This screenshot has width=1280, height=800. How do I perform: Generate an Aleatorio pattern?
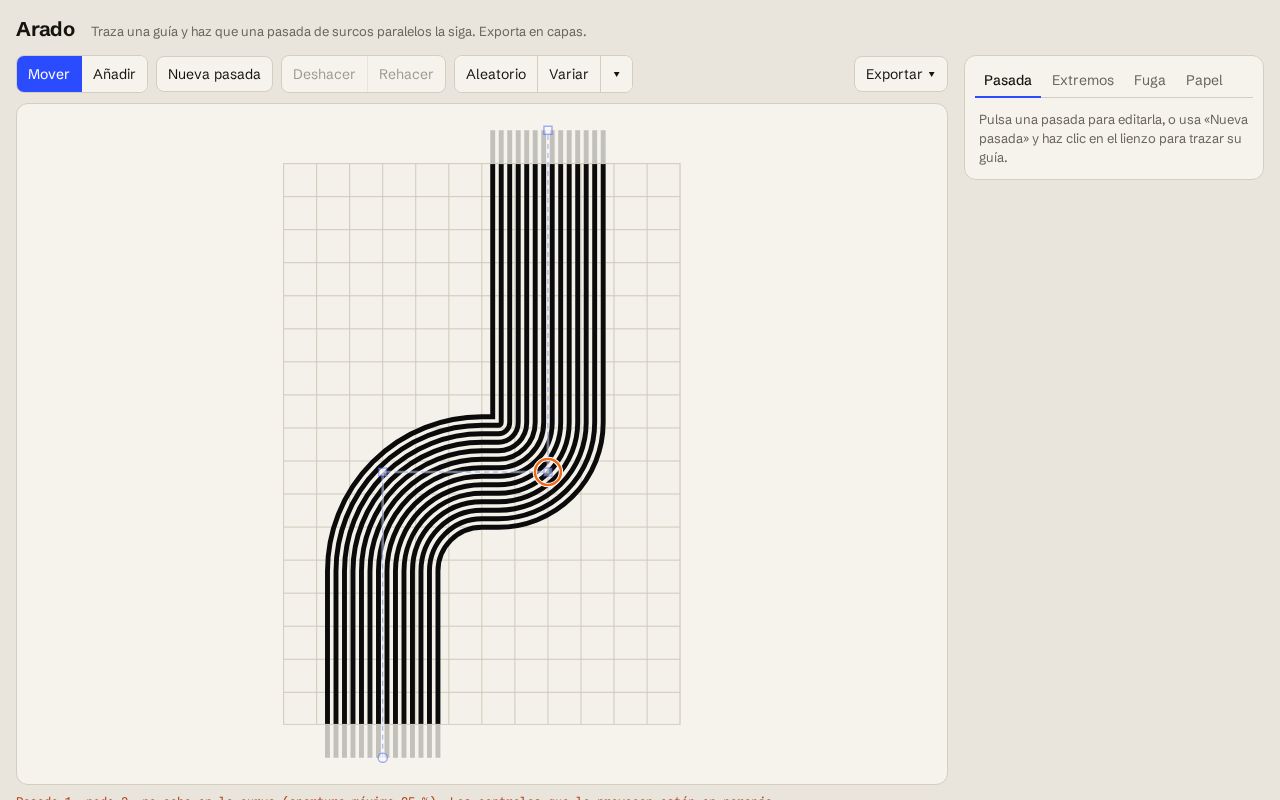click(496, 74)
